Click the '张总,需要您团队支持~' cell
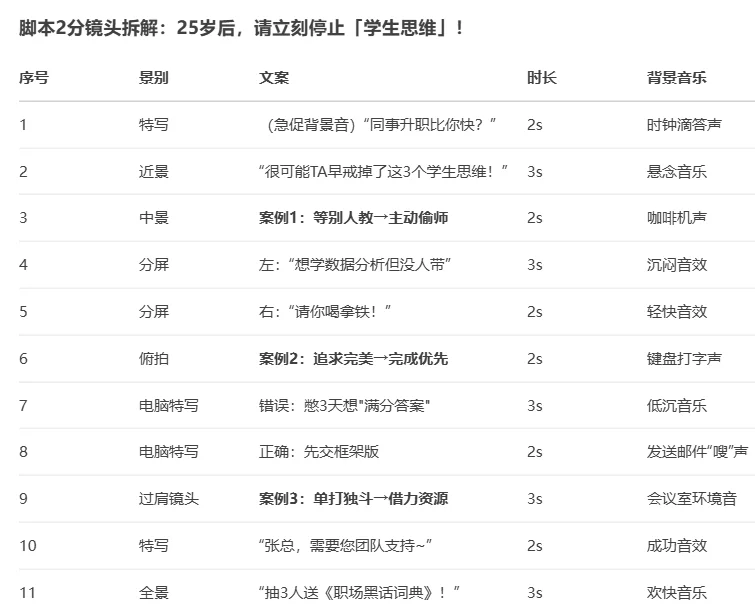755x605 pixels. (x=345, y=545)
